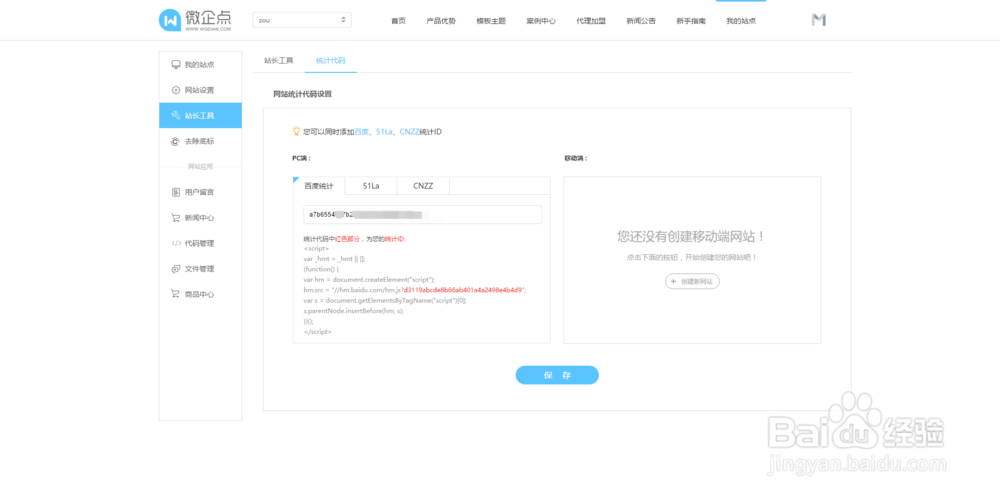
Task: Click the 百度 link in the hint
Action: point(362,131)
